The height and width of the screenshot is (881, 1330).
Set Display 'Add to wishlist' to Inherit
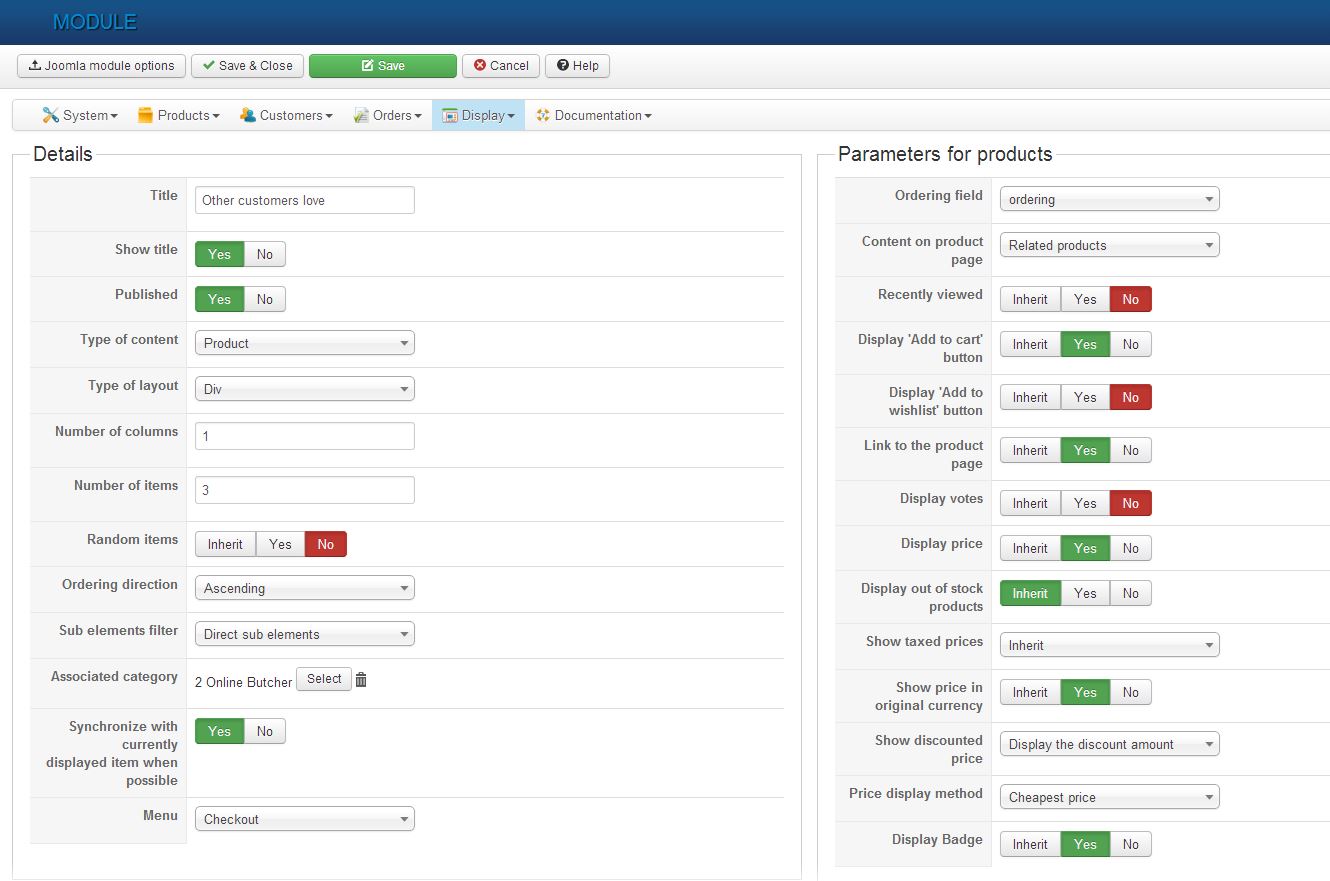(x=1030, y=397)
